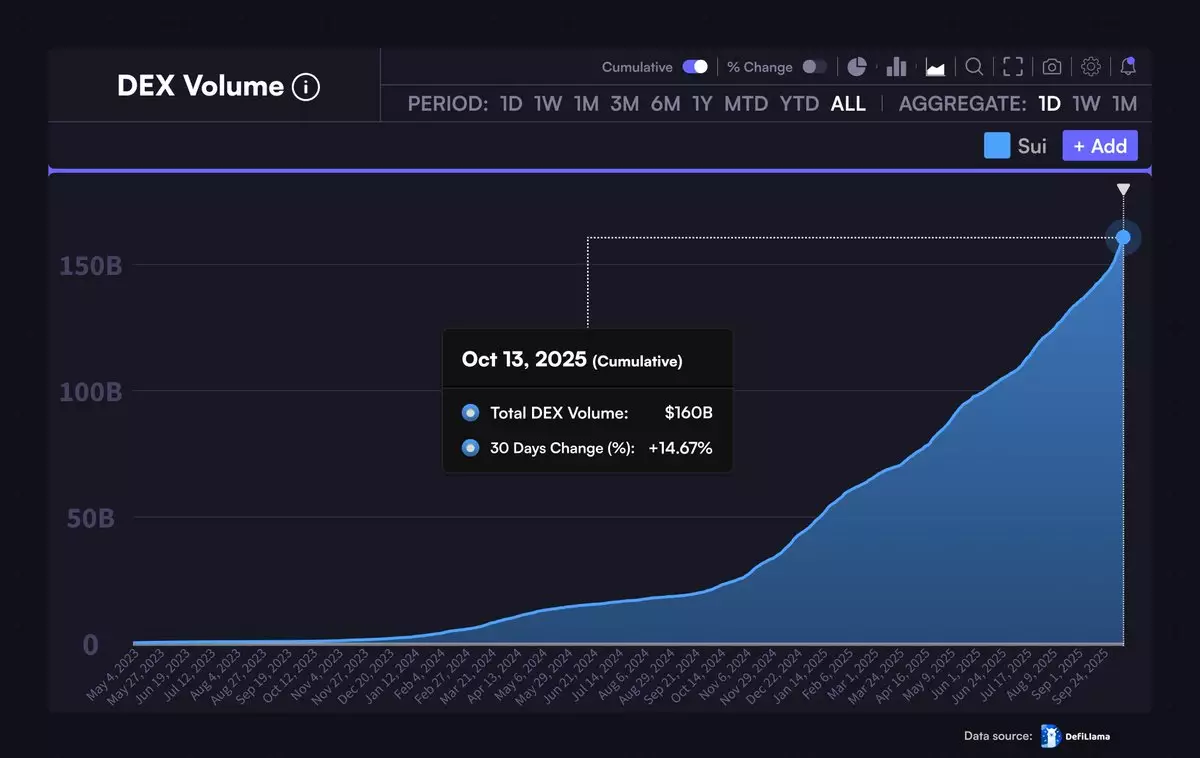Set period to 1D

click(x=511, y=104)
